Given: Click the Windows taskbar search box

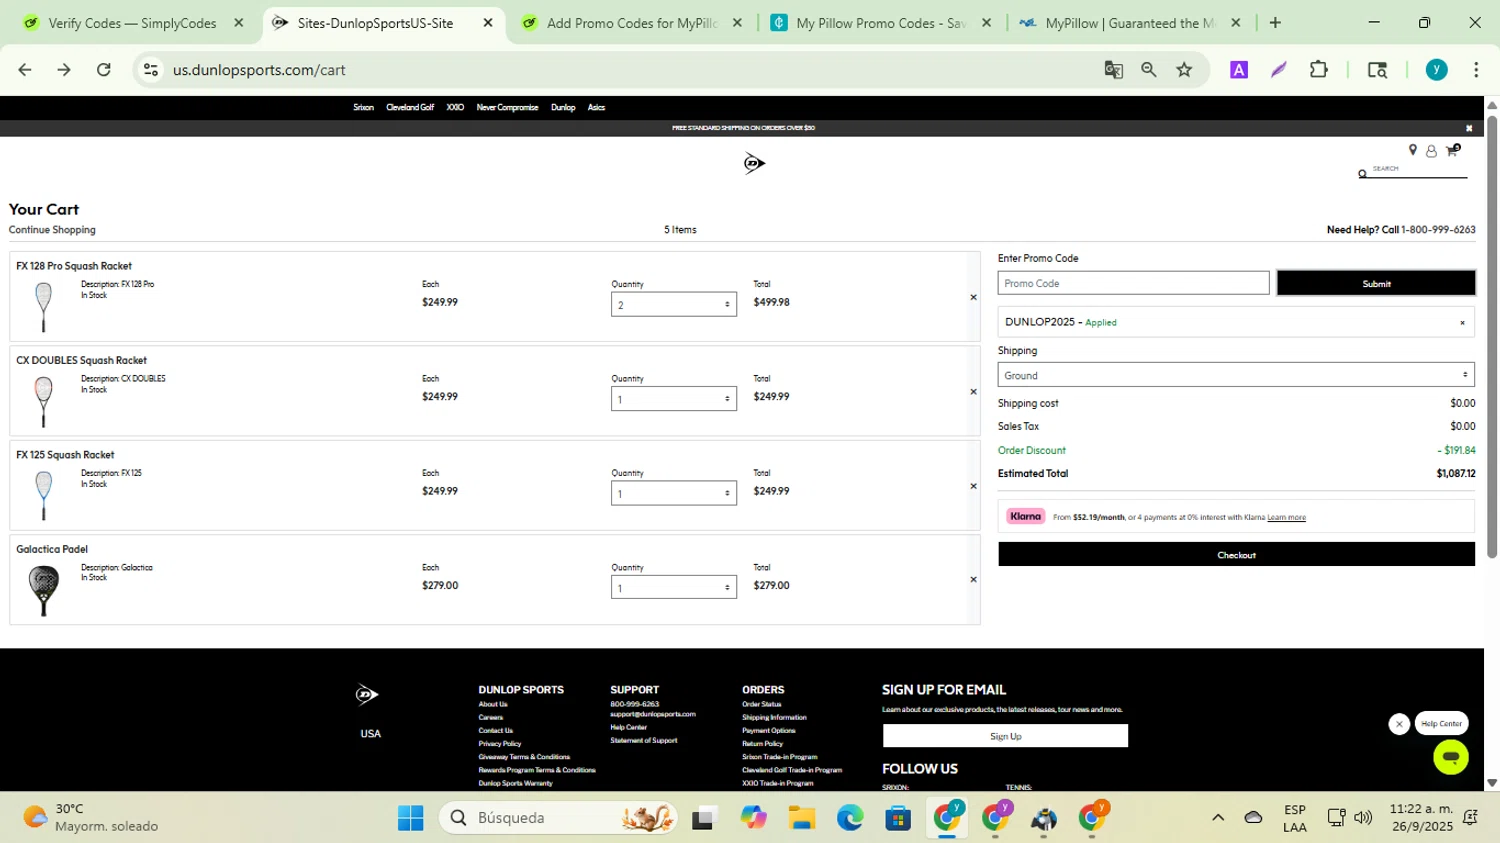Looking at the screenshot, I should pos(558,818).
